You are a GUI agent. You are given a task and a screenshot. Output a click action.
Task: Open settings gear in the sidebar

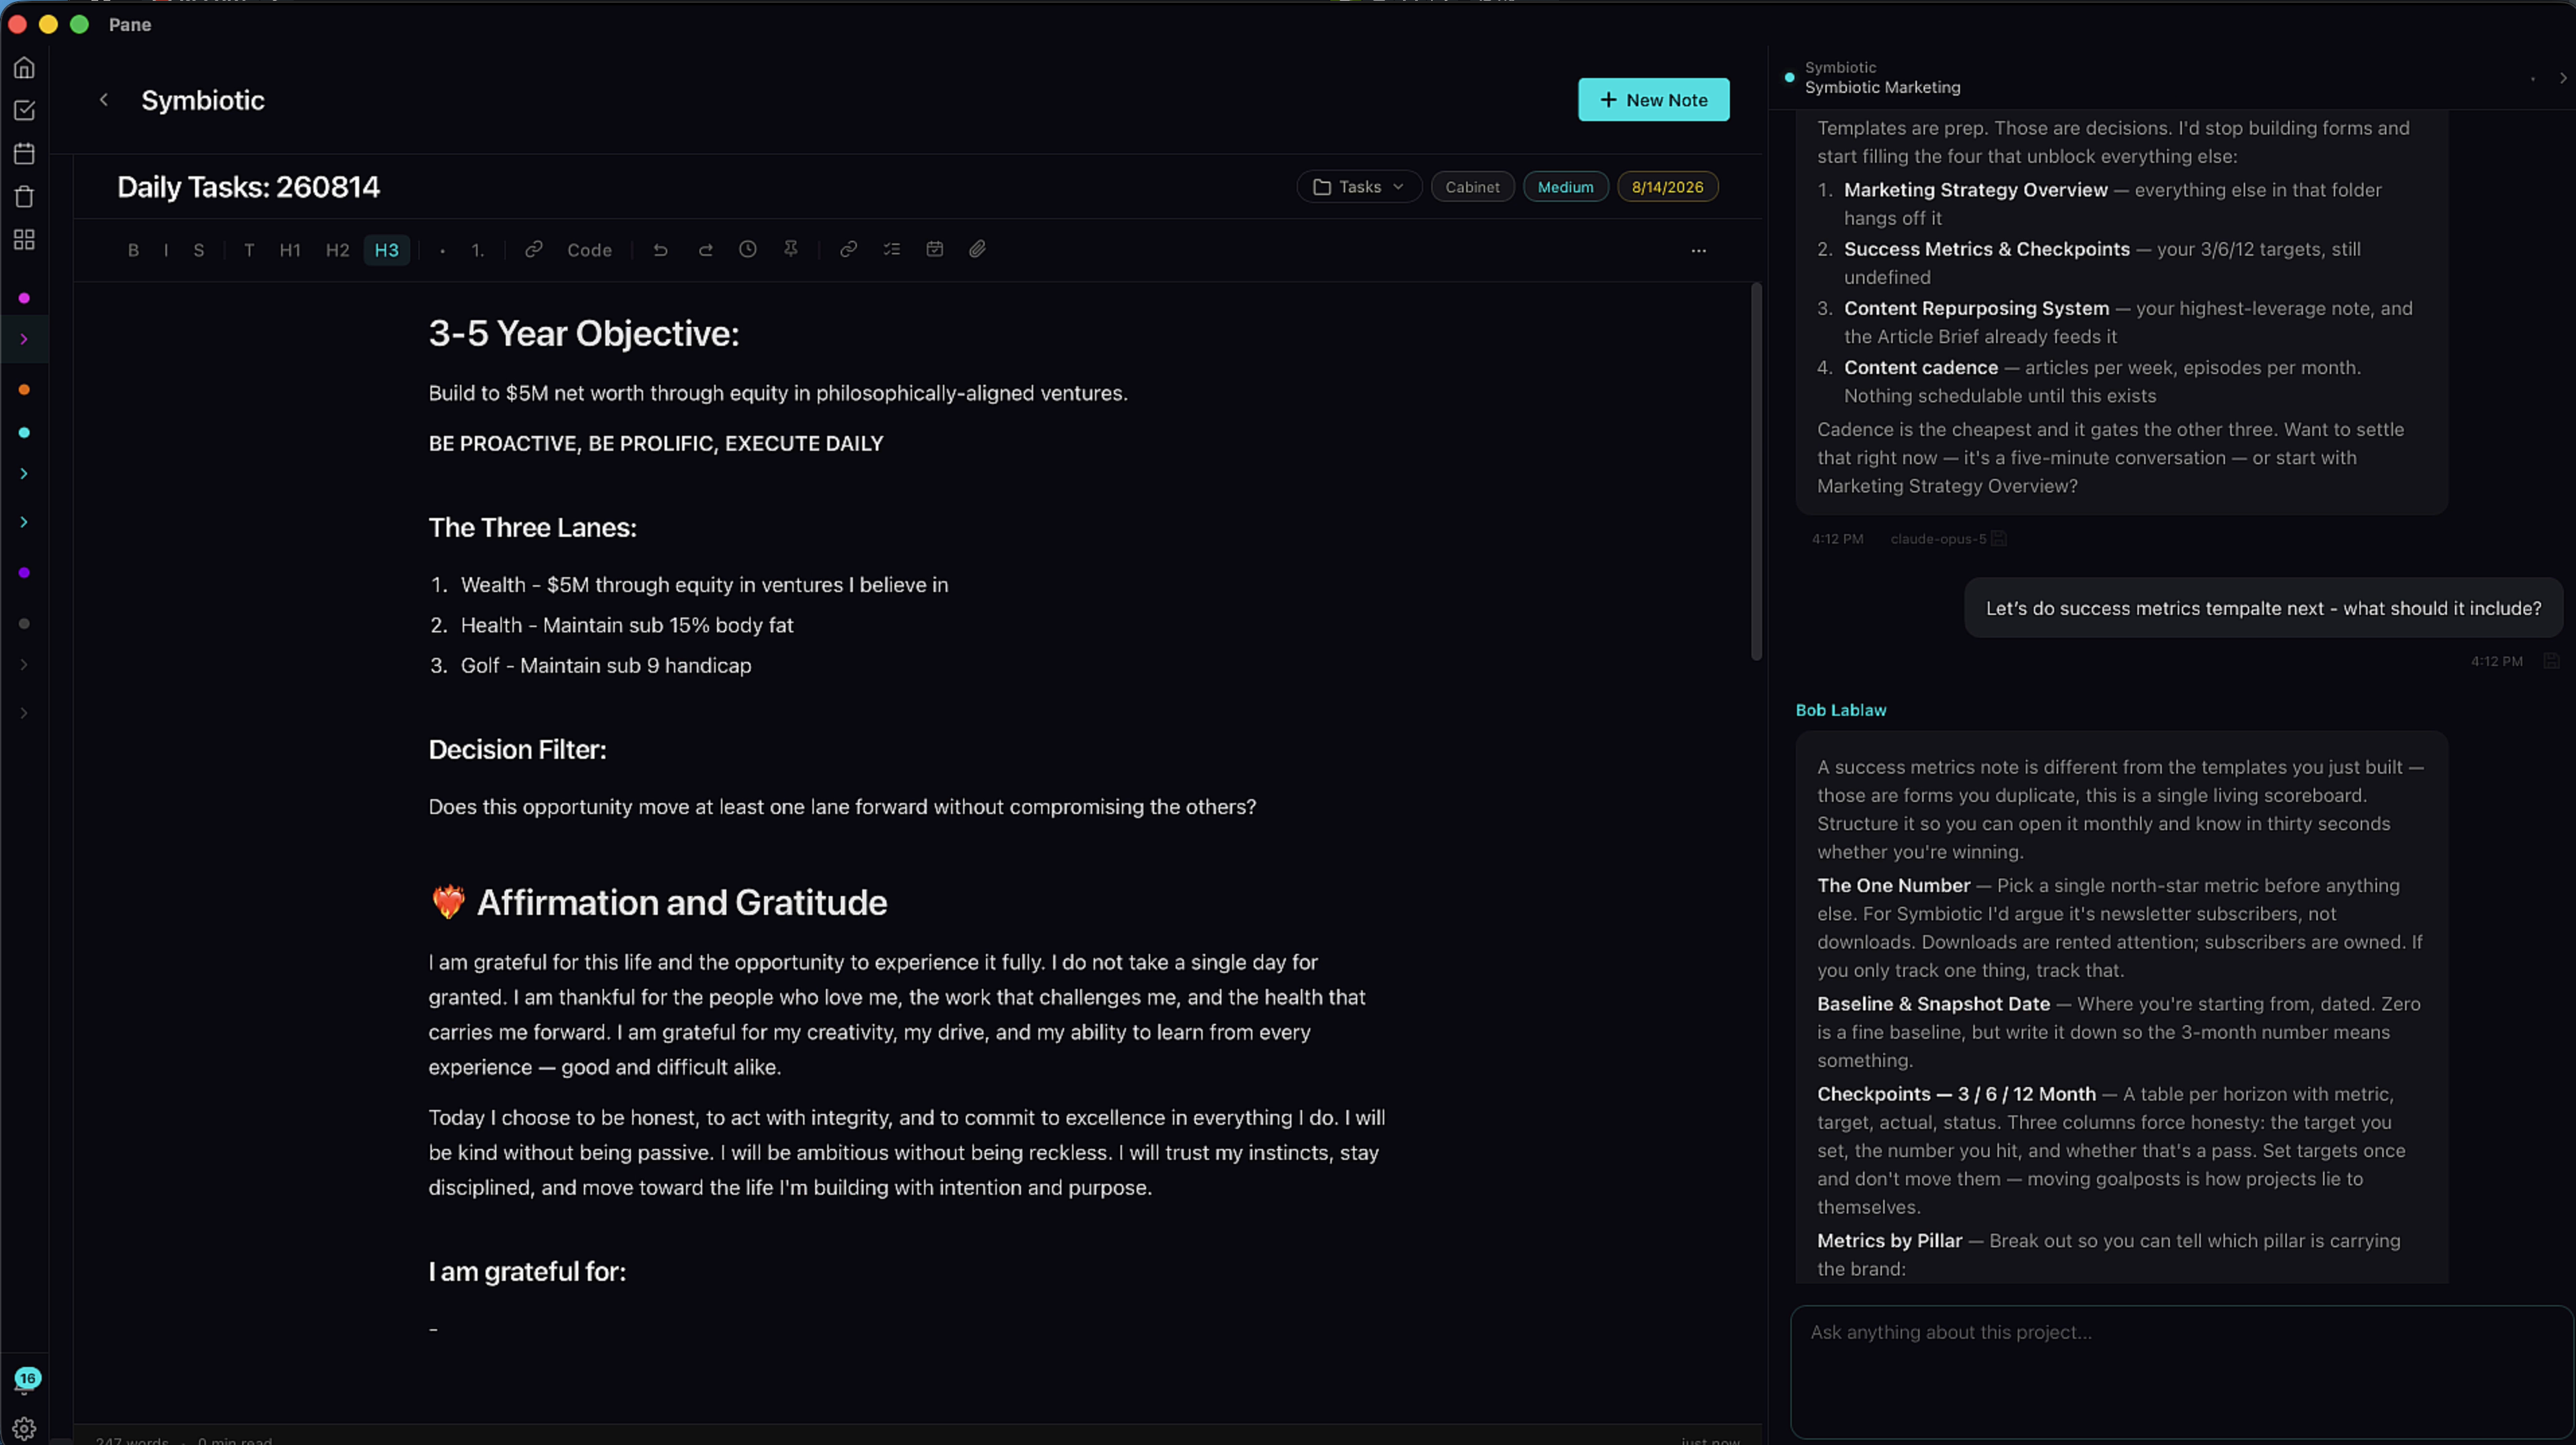[x=25, y=1428]
